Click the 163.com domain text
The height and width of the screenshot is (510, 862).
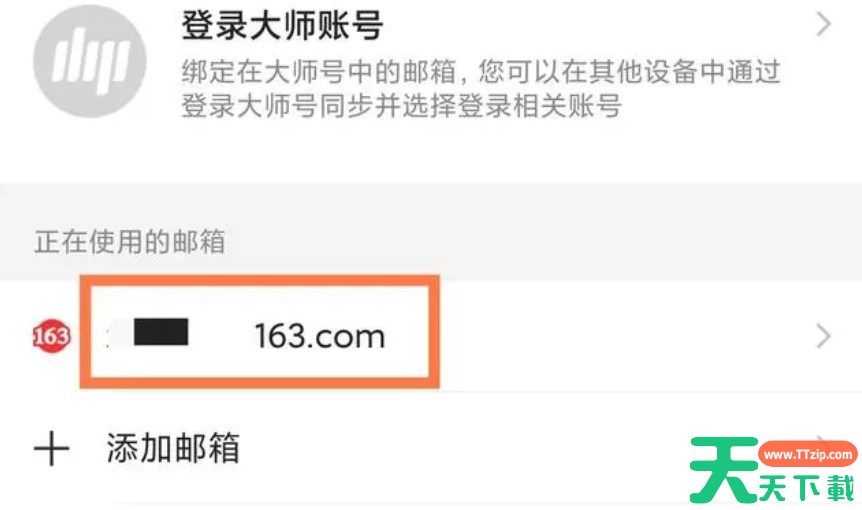tap(320, 336)
